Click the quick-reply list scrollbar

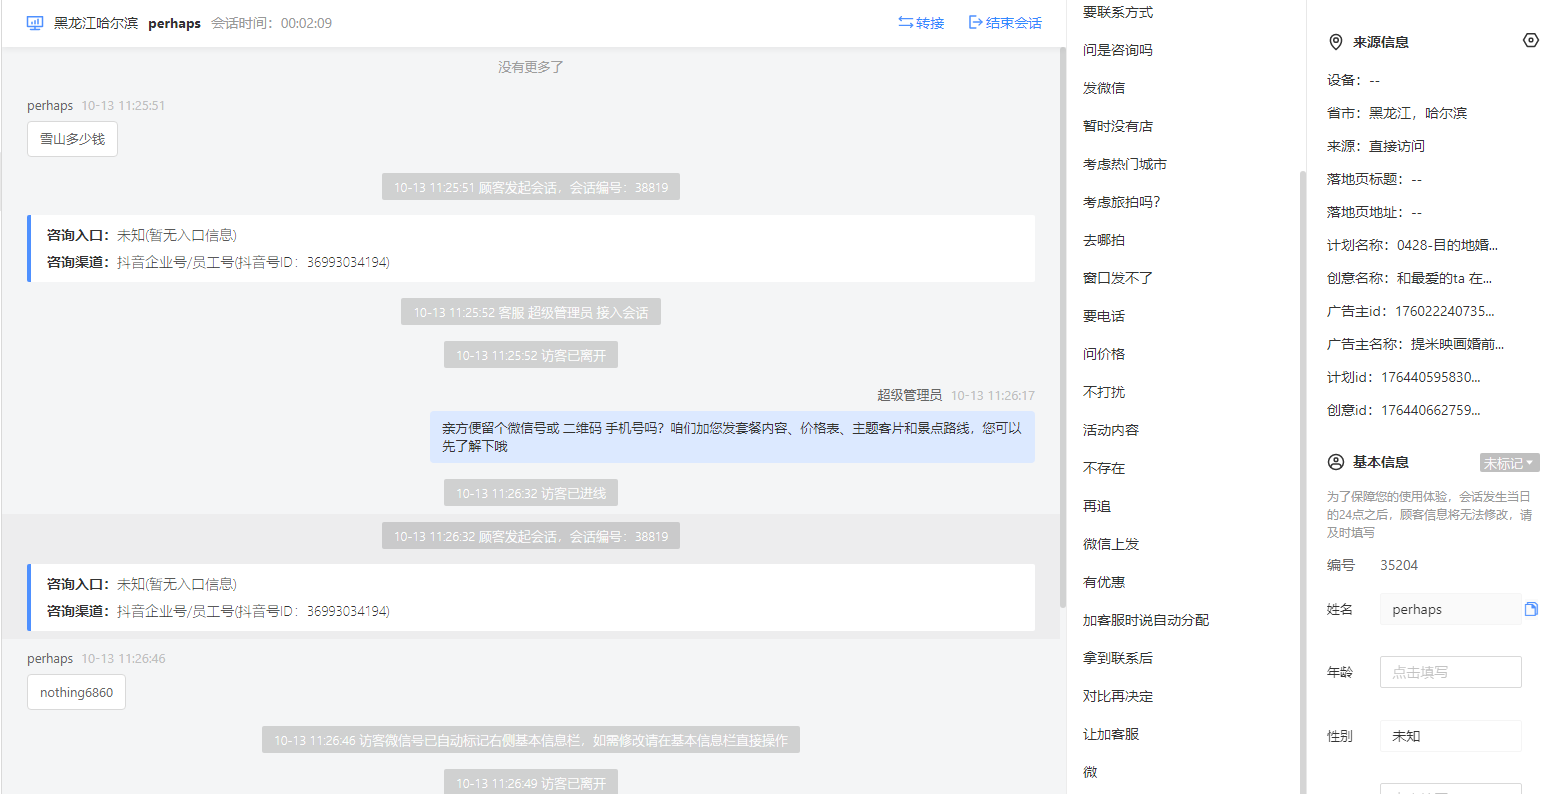1302,480
